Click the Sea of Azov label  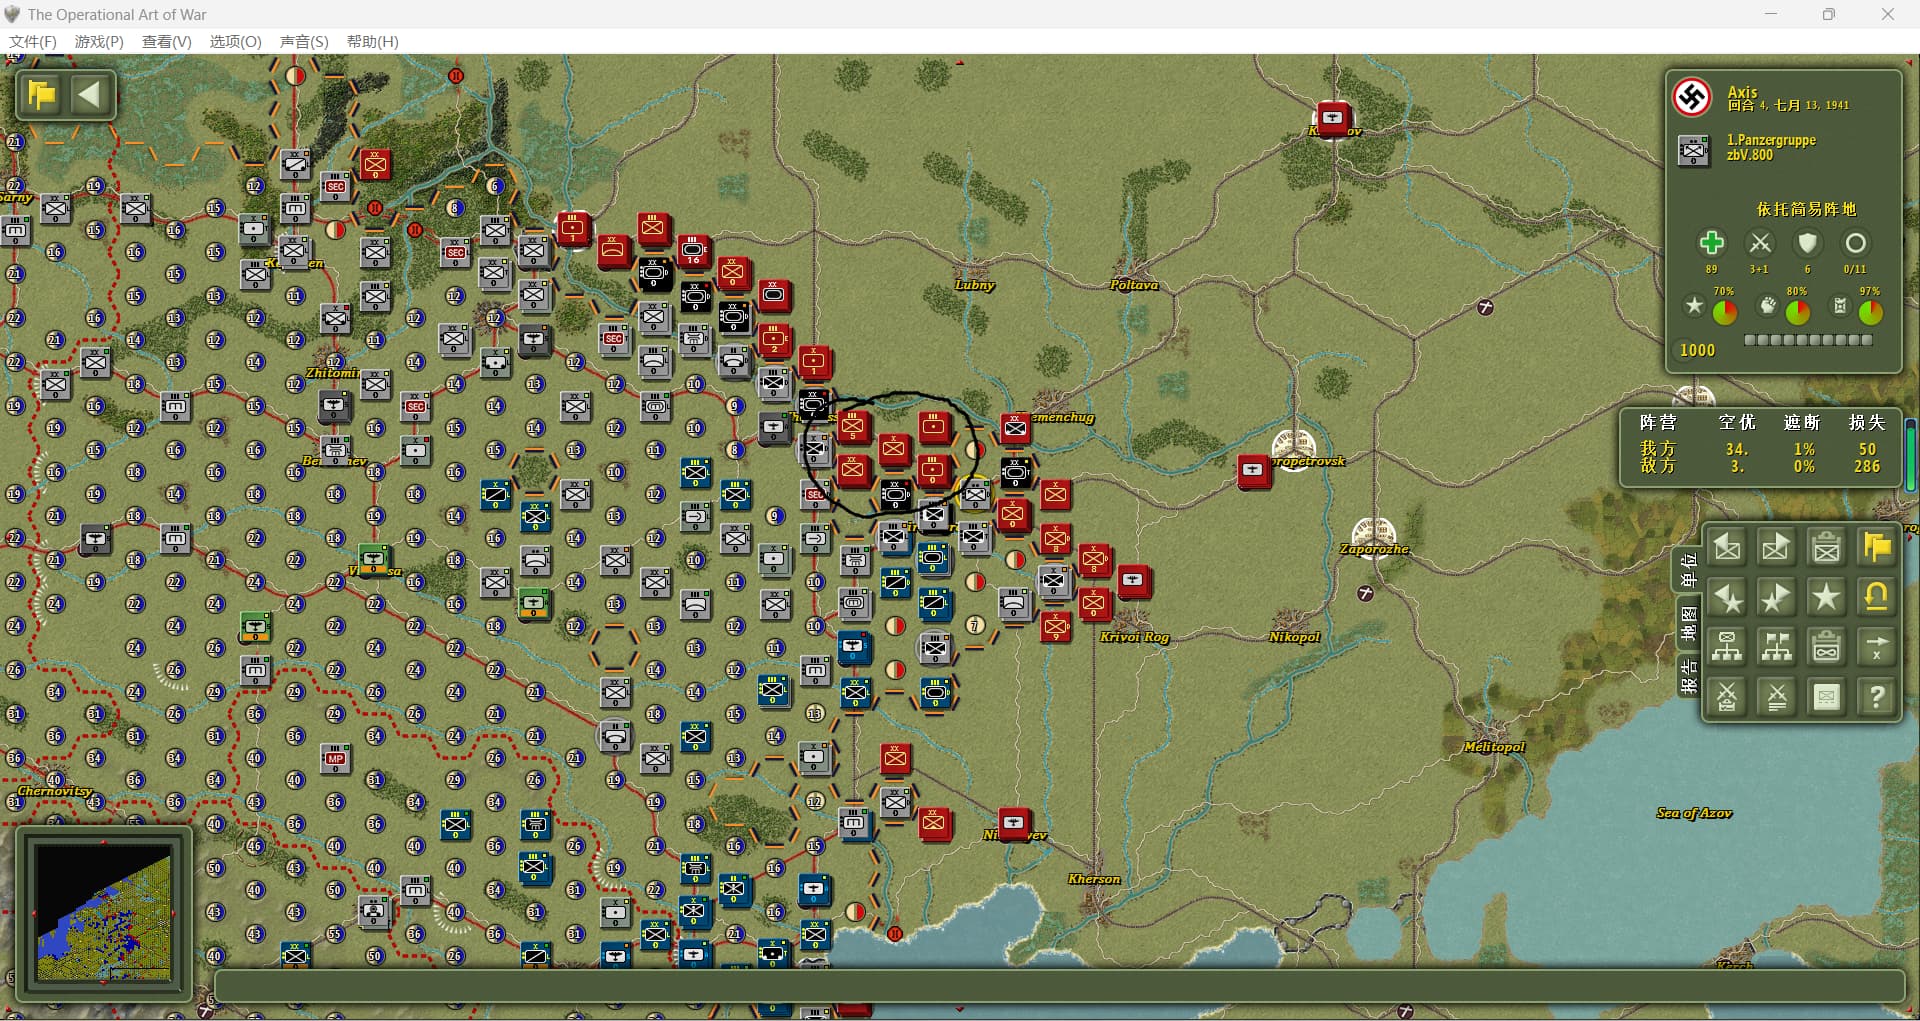point(1694,813)
